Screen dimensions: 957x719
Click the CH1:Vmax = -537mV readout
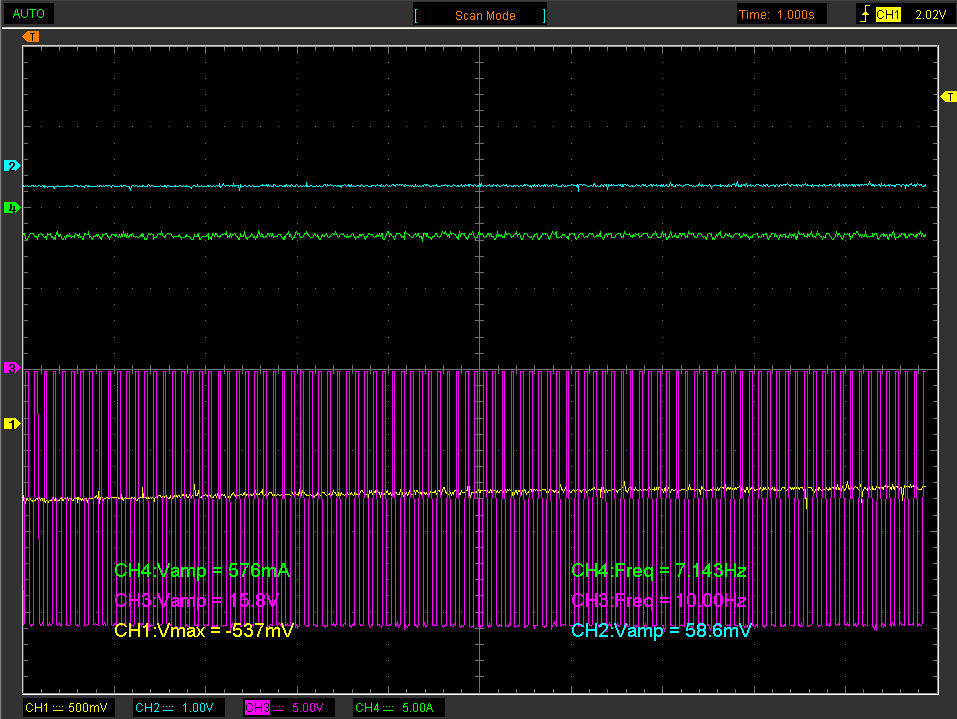click(x=204, y=631)
